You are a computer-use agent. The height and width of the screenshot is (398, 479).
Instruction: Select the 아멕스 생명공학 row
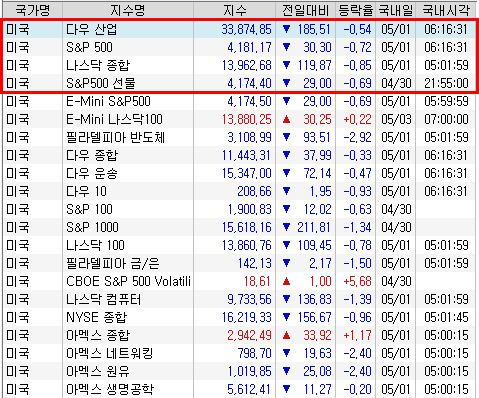tap(239, 389)
